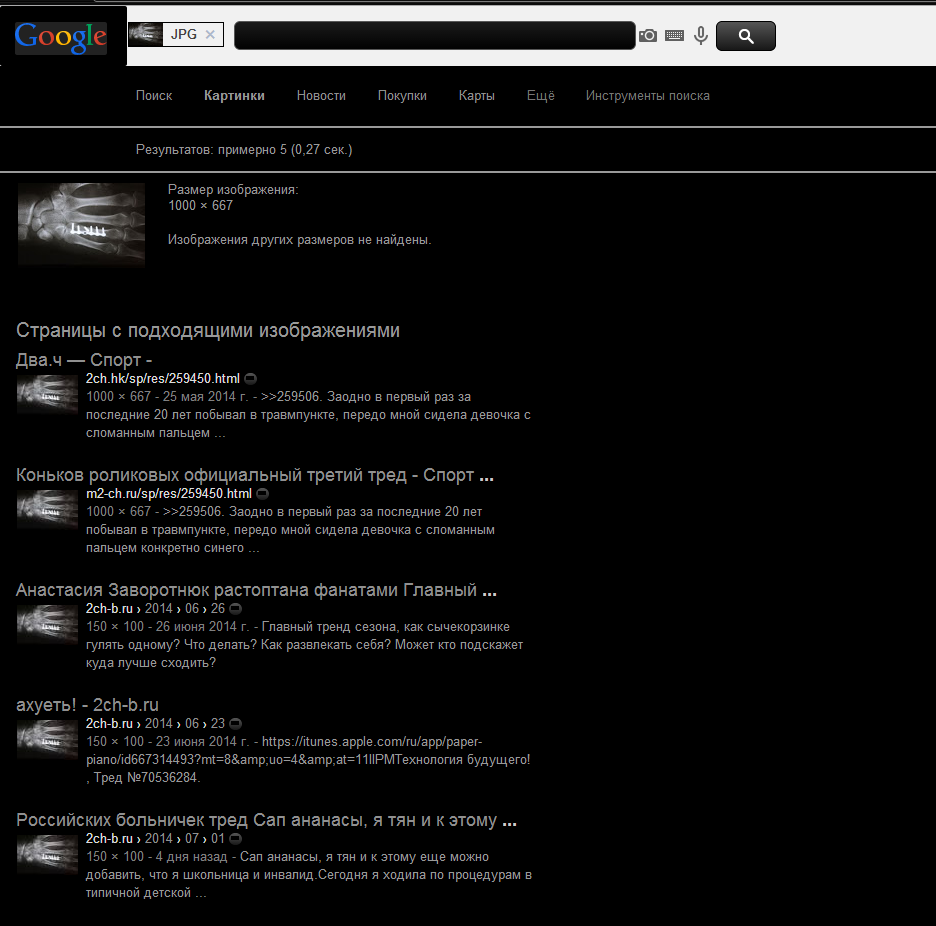
Task: Click the JPG uploaded image thumbnail chip
Action: coord(176,35)
